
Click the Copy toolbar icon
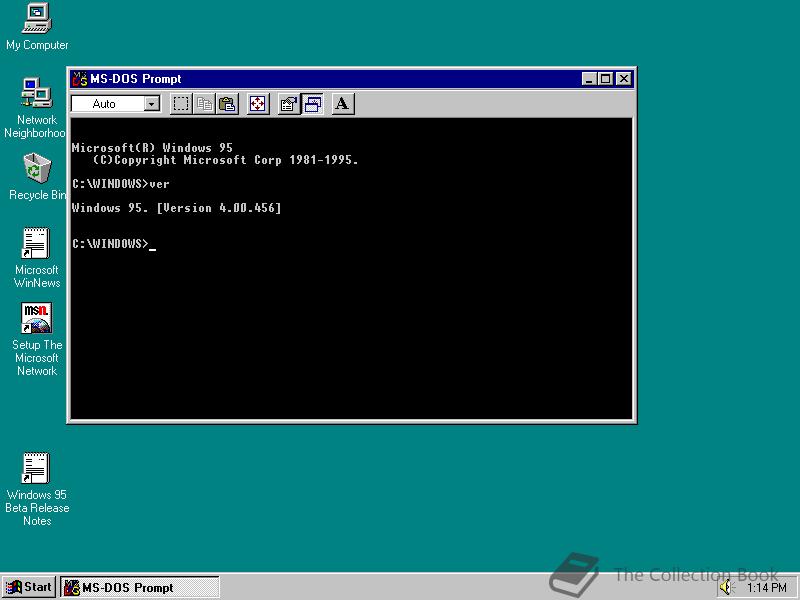[204, 104]
